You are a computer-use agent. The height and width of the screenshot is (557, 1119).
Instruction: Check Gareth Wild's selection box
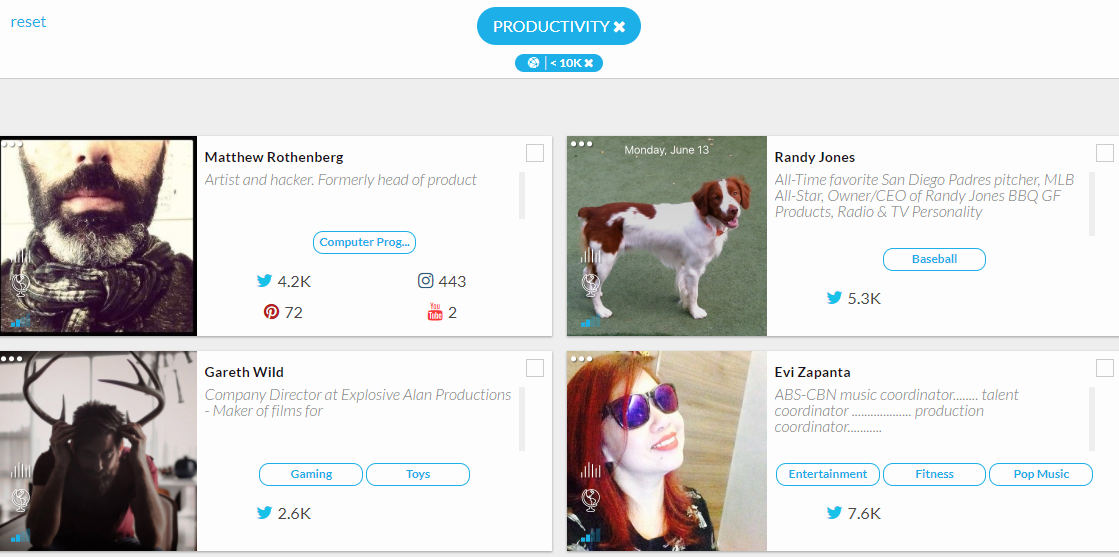click(535, 368)
